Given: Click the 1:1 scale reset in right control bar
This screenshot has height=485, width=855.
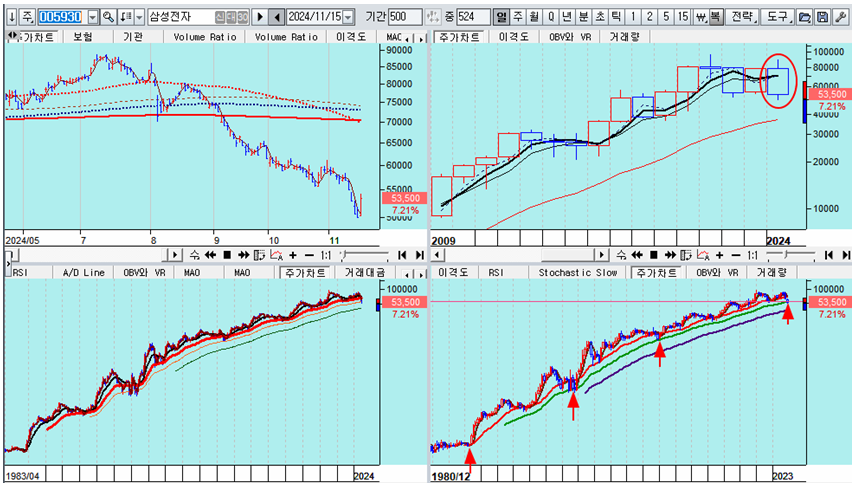Looking at the screenshot, I should point(752,255).
